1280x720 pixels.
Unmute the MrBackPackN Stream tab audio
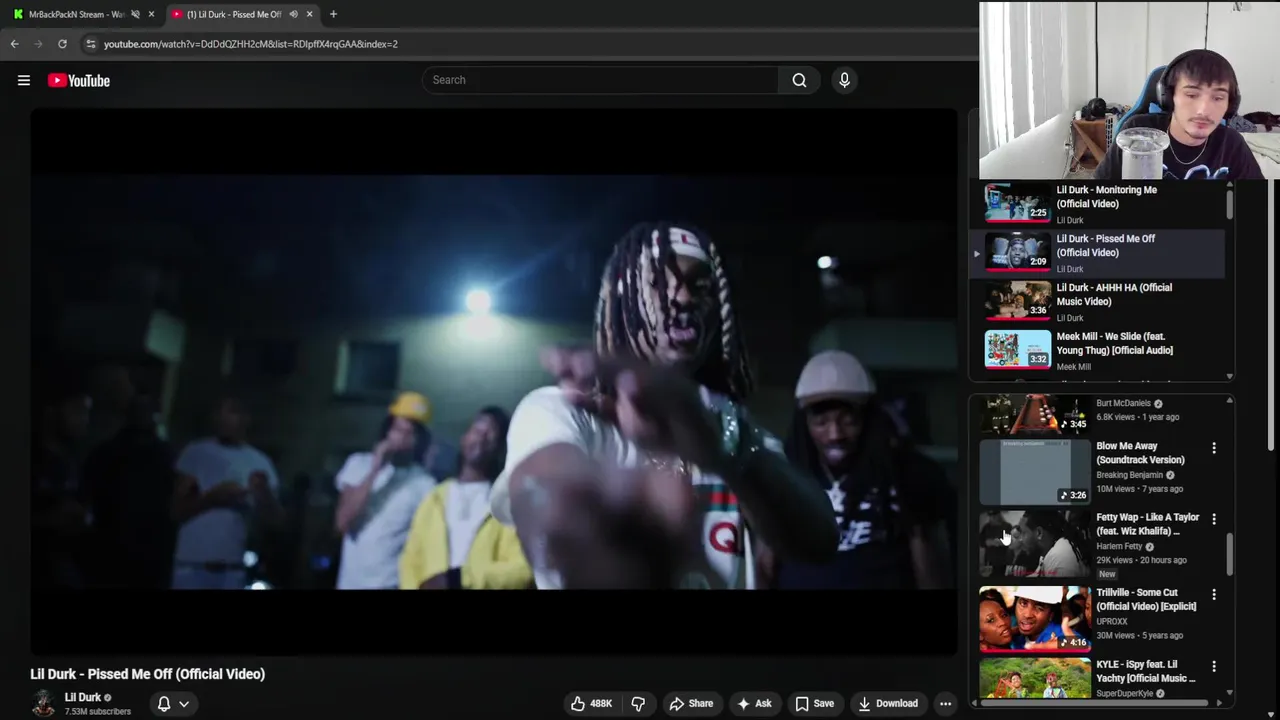pos(135,14)
